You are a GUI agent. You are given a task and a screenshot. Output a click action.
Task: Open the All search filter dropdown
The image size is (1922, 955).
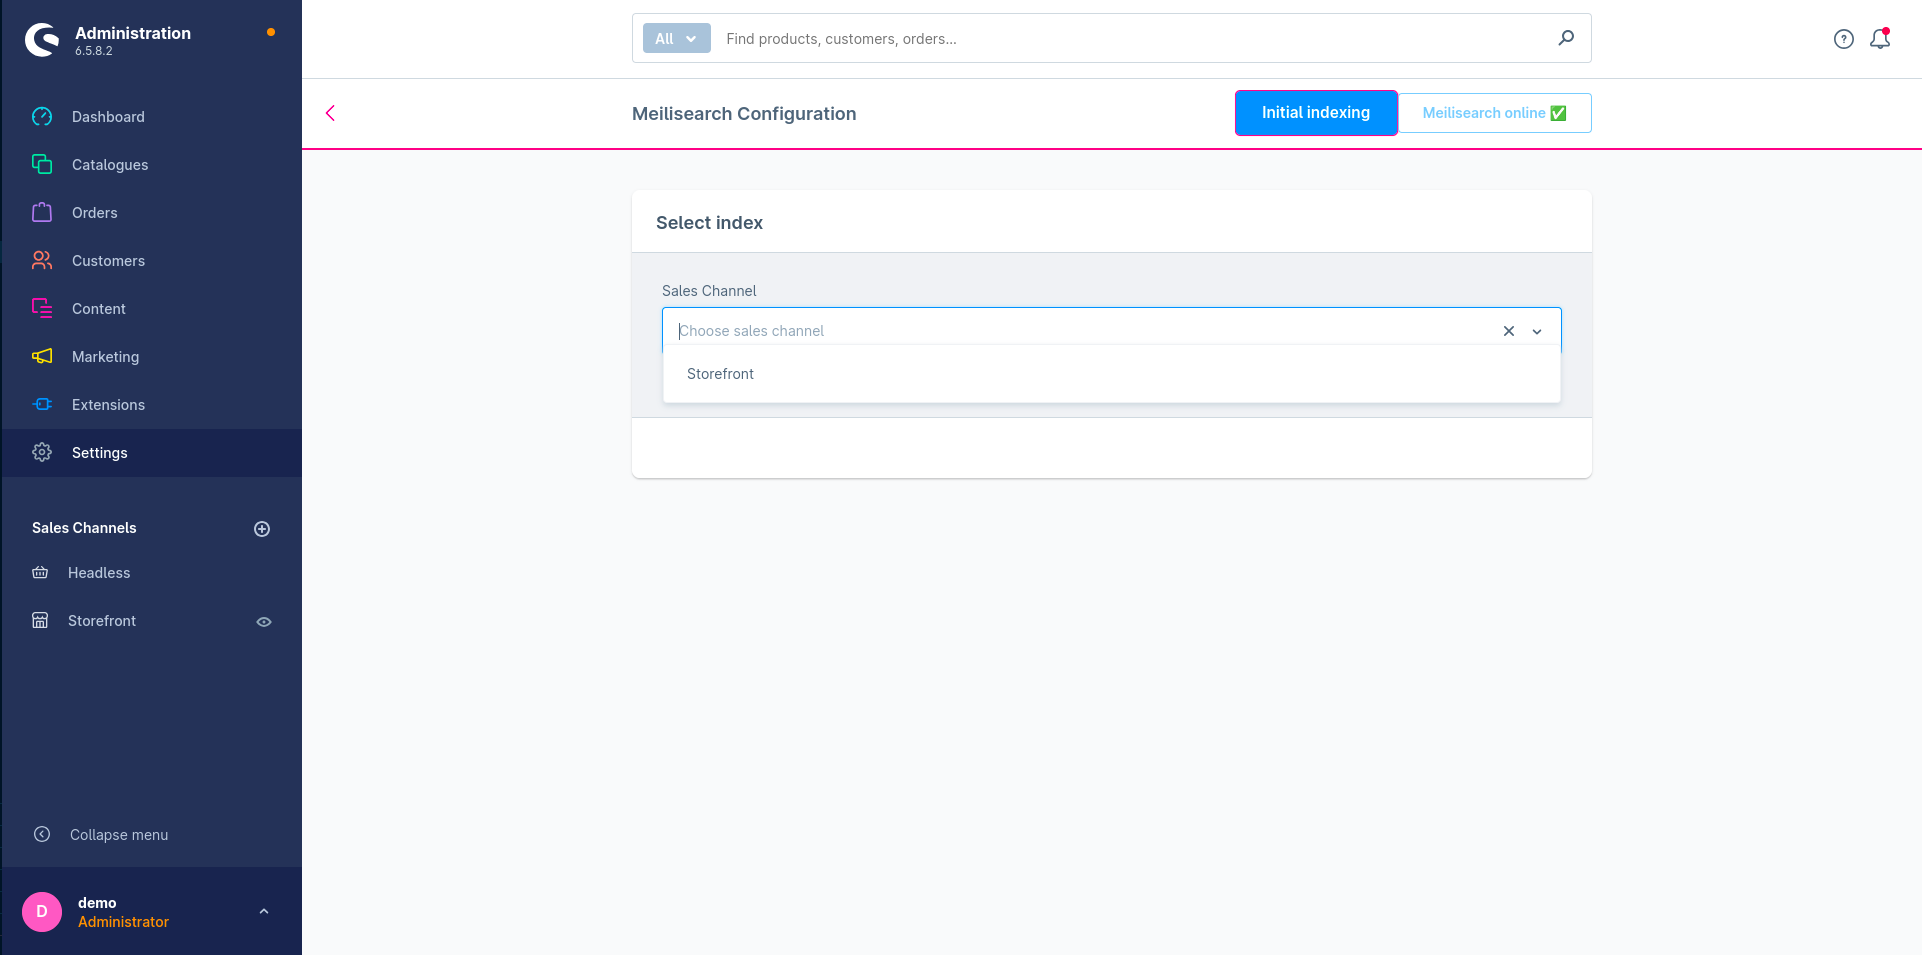point(677,38)
